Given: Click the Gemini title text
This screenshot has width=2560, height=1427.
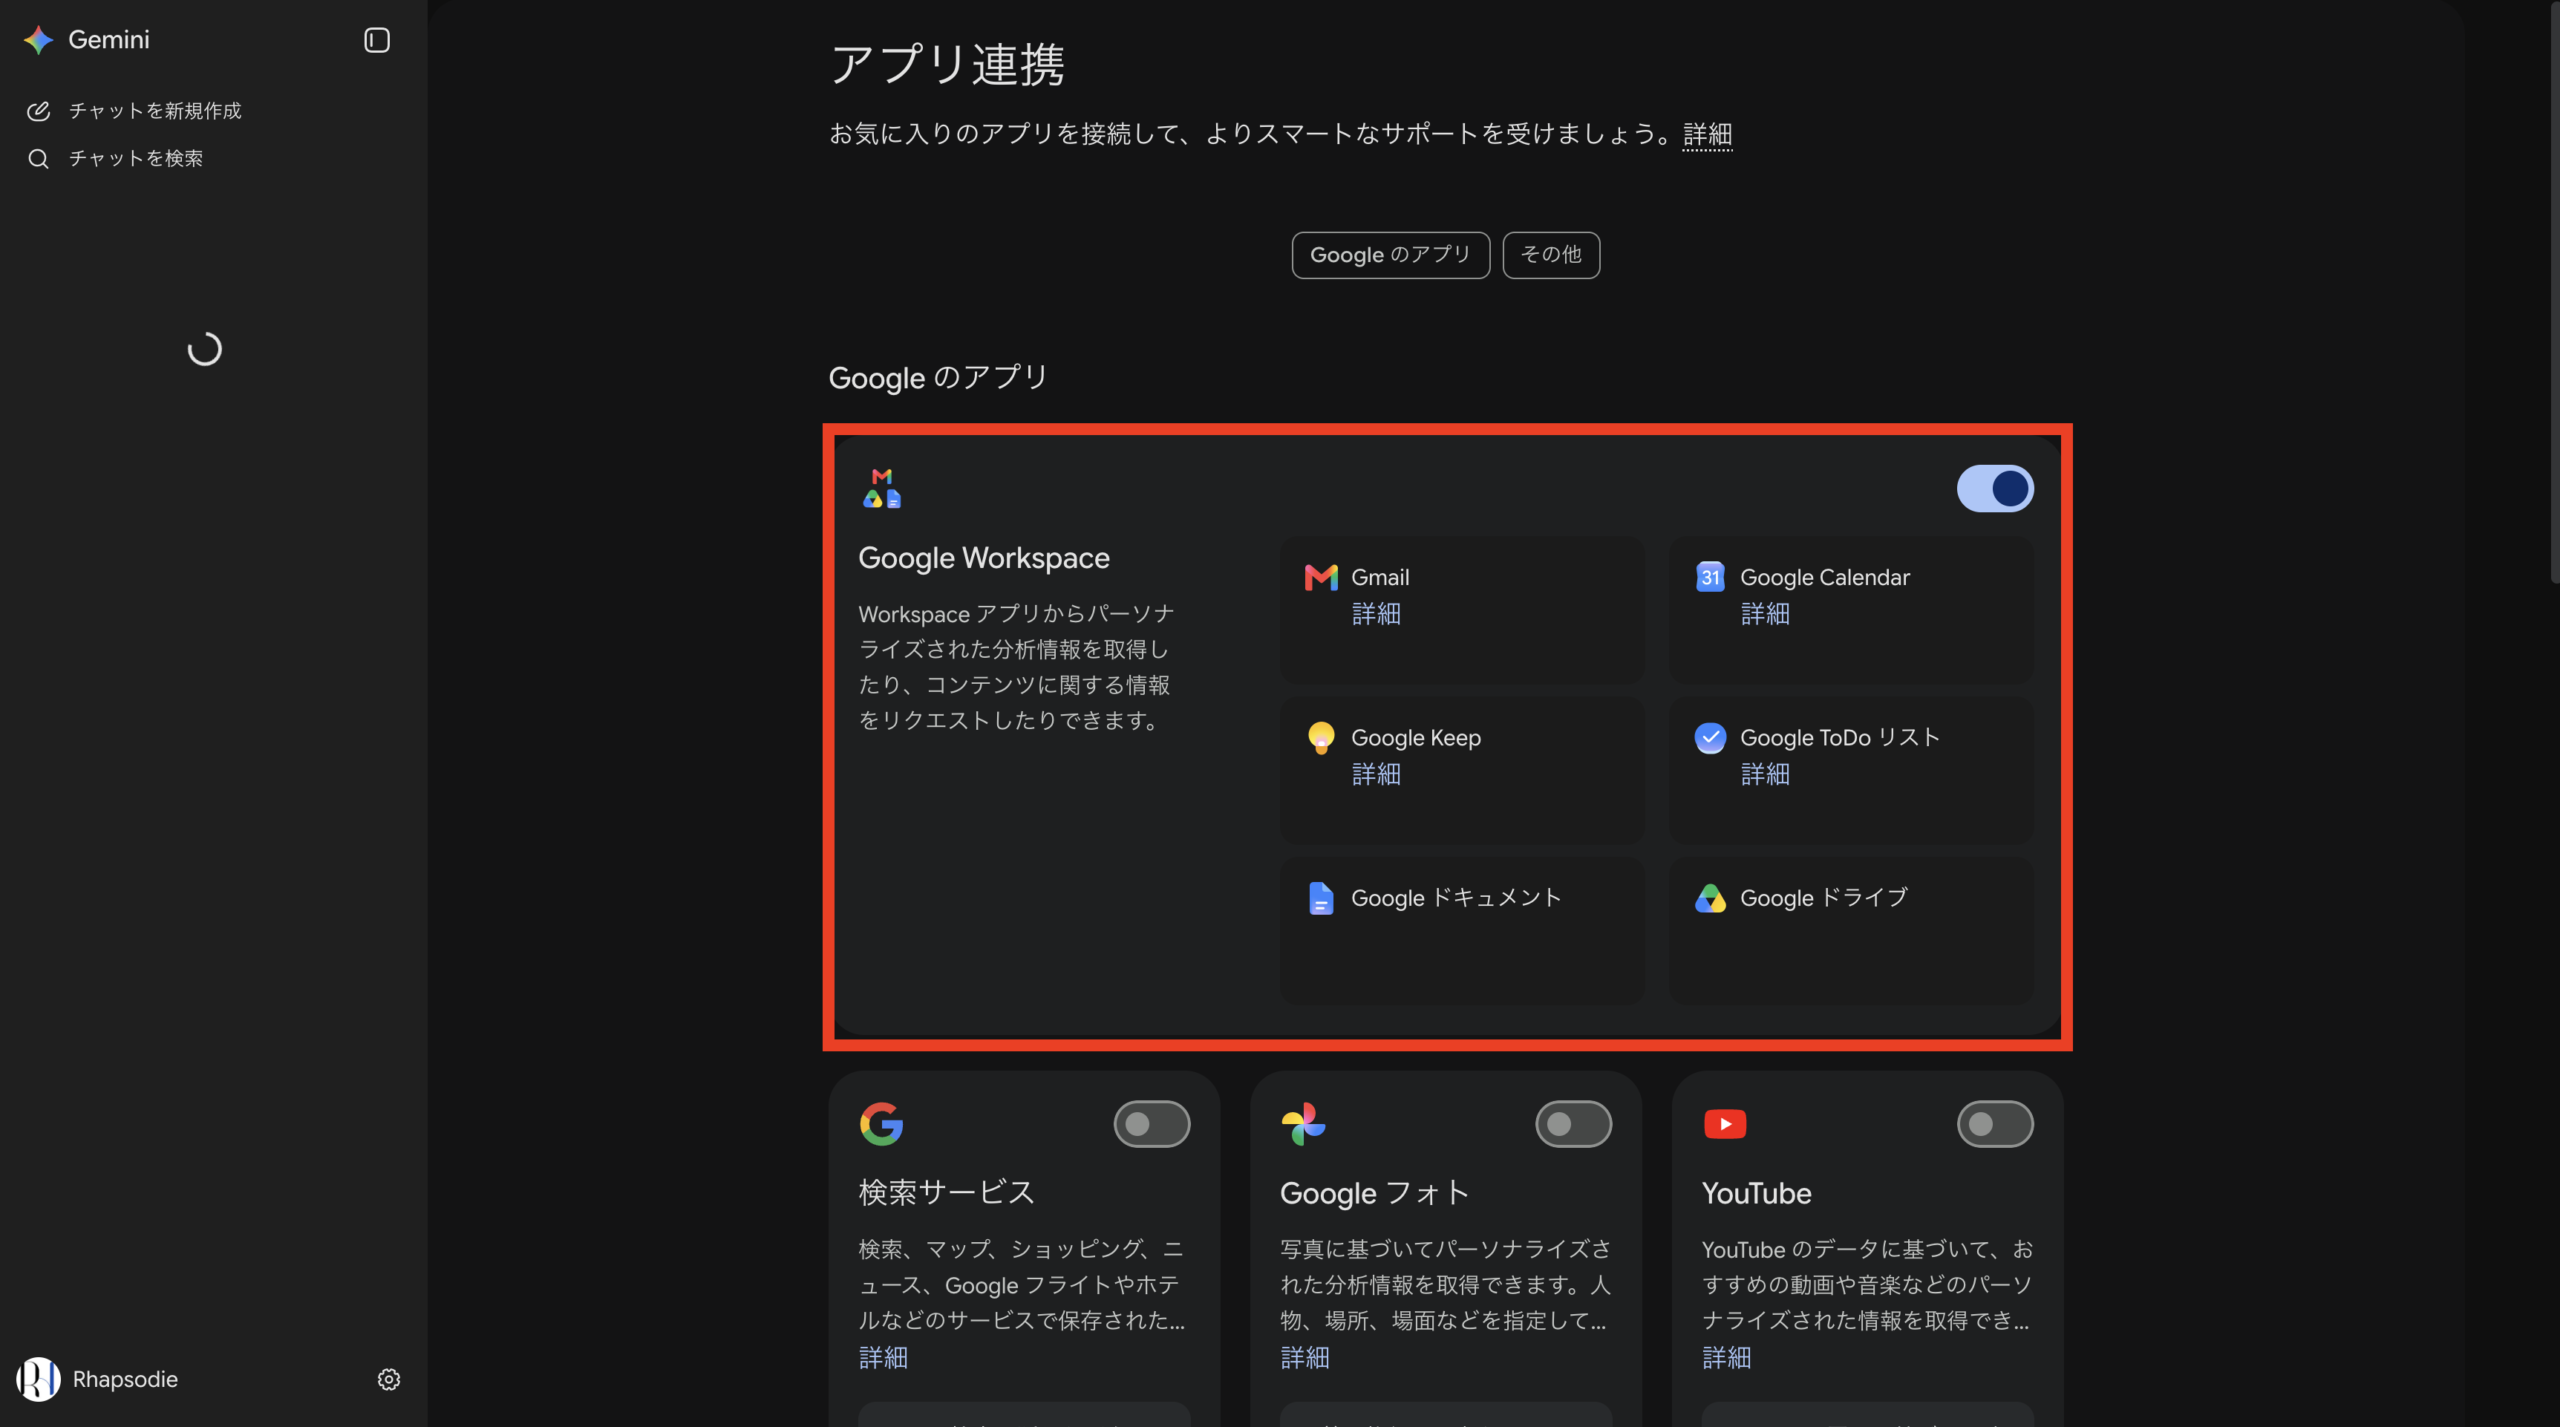Looking at the screenshot, I should coord(109,40).
